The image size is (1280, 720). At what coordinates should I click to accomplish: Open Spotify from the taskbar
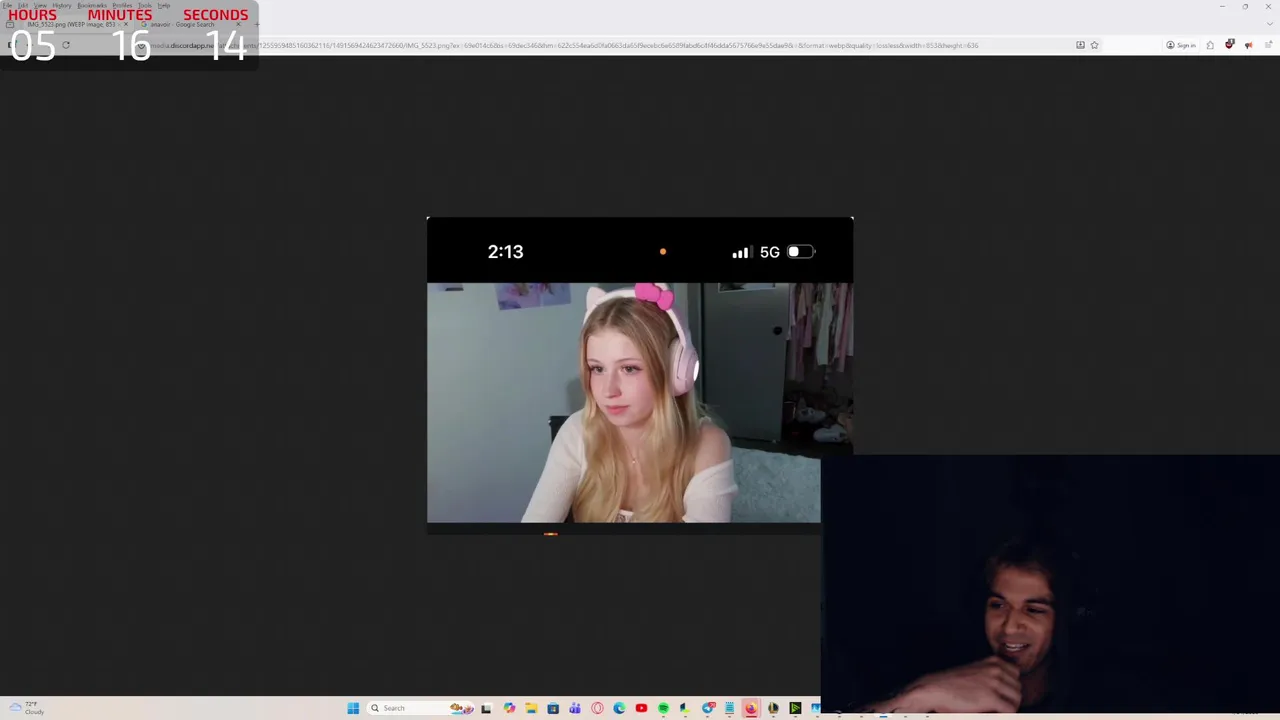coord(663,708)
